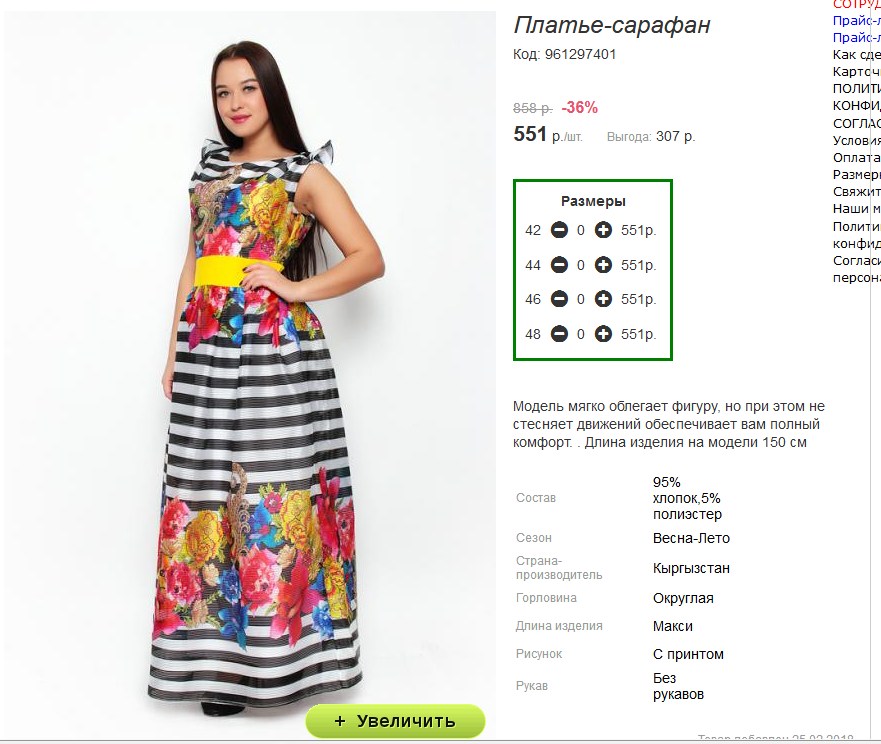
Task: Open the dress product photo
Action: [x=250, y=371]
